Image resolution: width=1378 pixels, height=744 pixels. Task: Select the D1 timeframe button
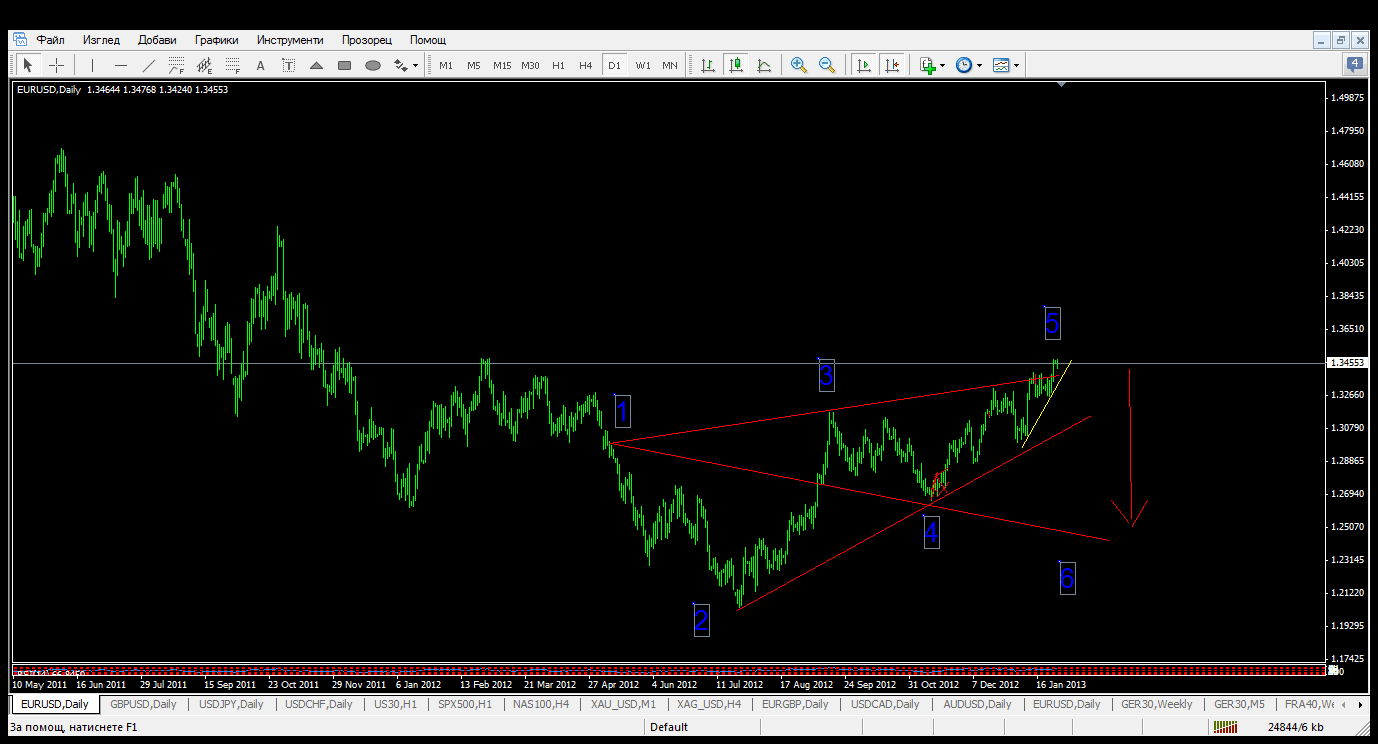pos(614,65)
